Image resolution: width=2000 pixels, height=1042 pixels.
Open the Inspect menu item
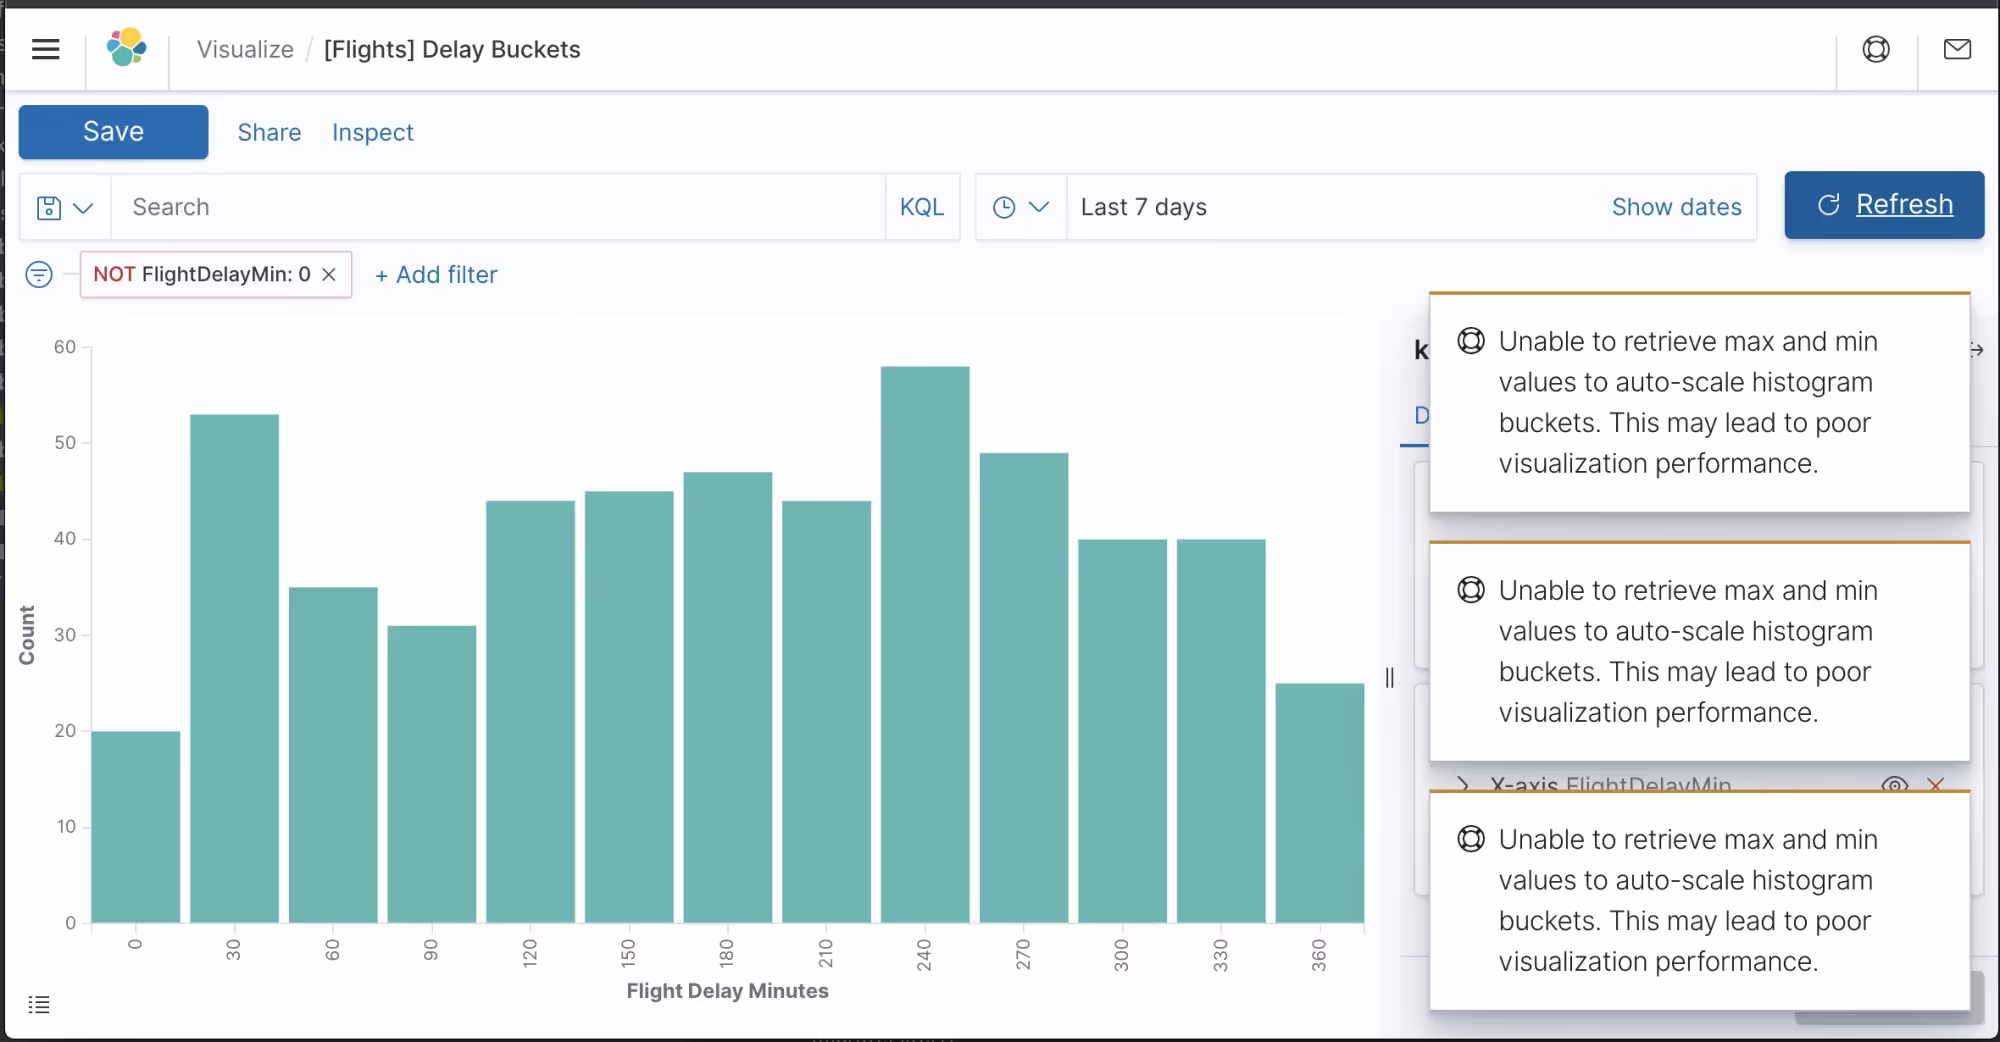tap(372, 132)
